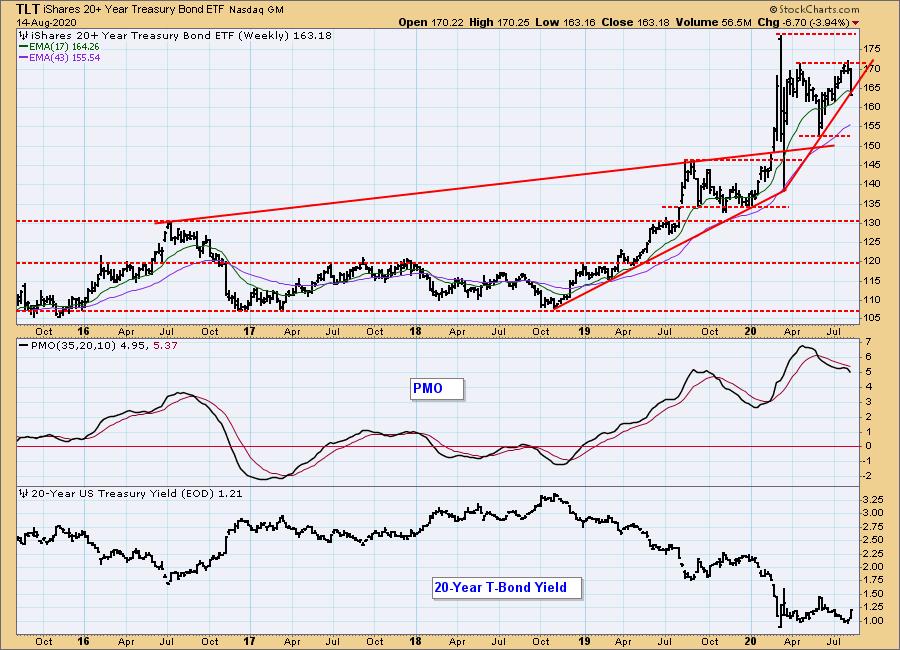Click the Volume 56.5M value
The width and height of the screenshot is (900, 650).
pos(713,22)
